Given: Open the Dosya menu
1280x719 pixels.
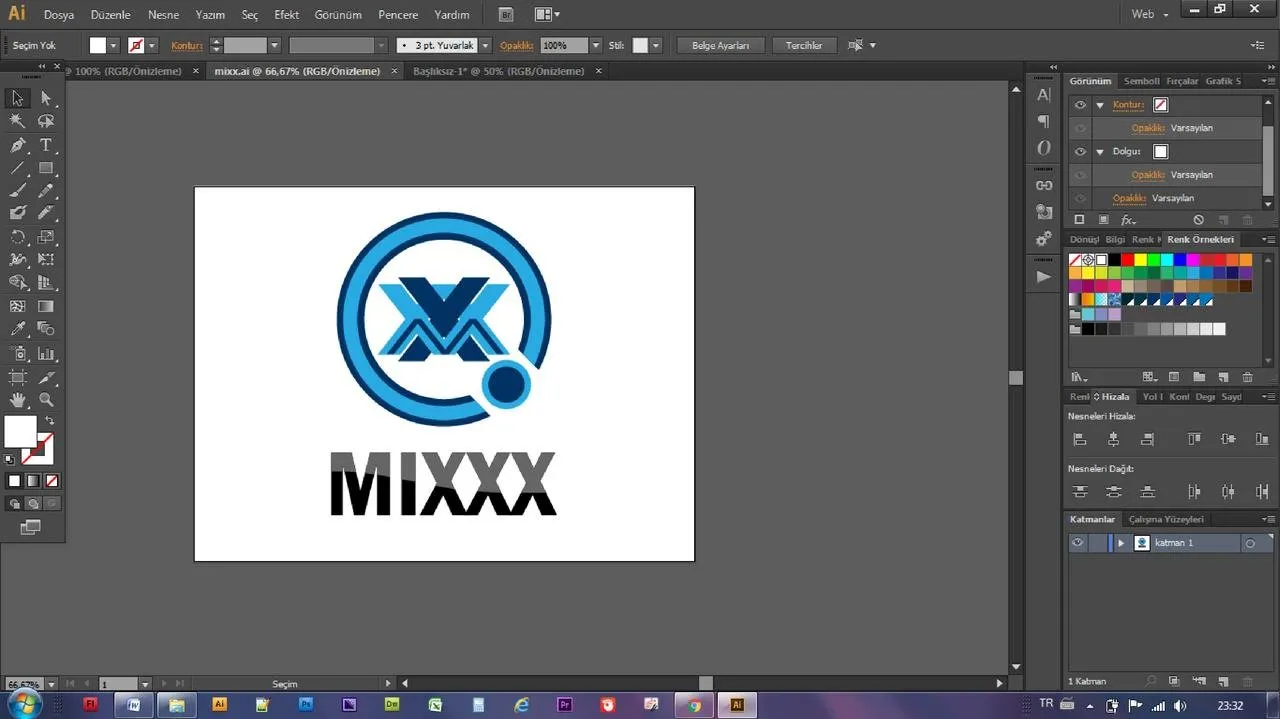Looking at the screenshot, I should (59, 15).
